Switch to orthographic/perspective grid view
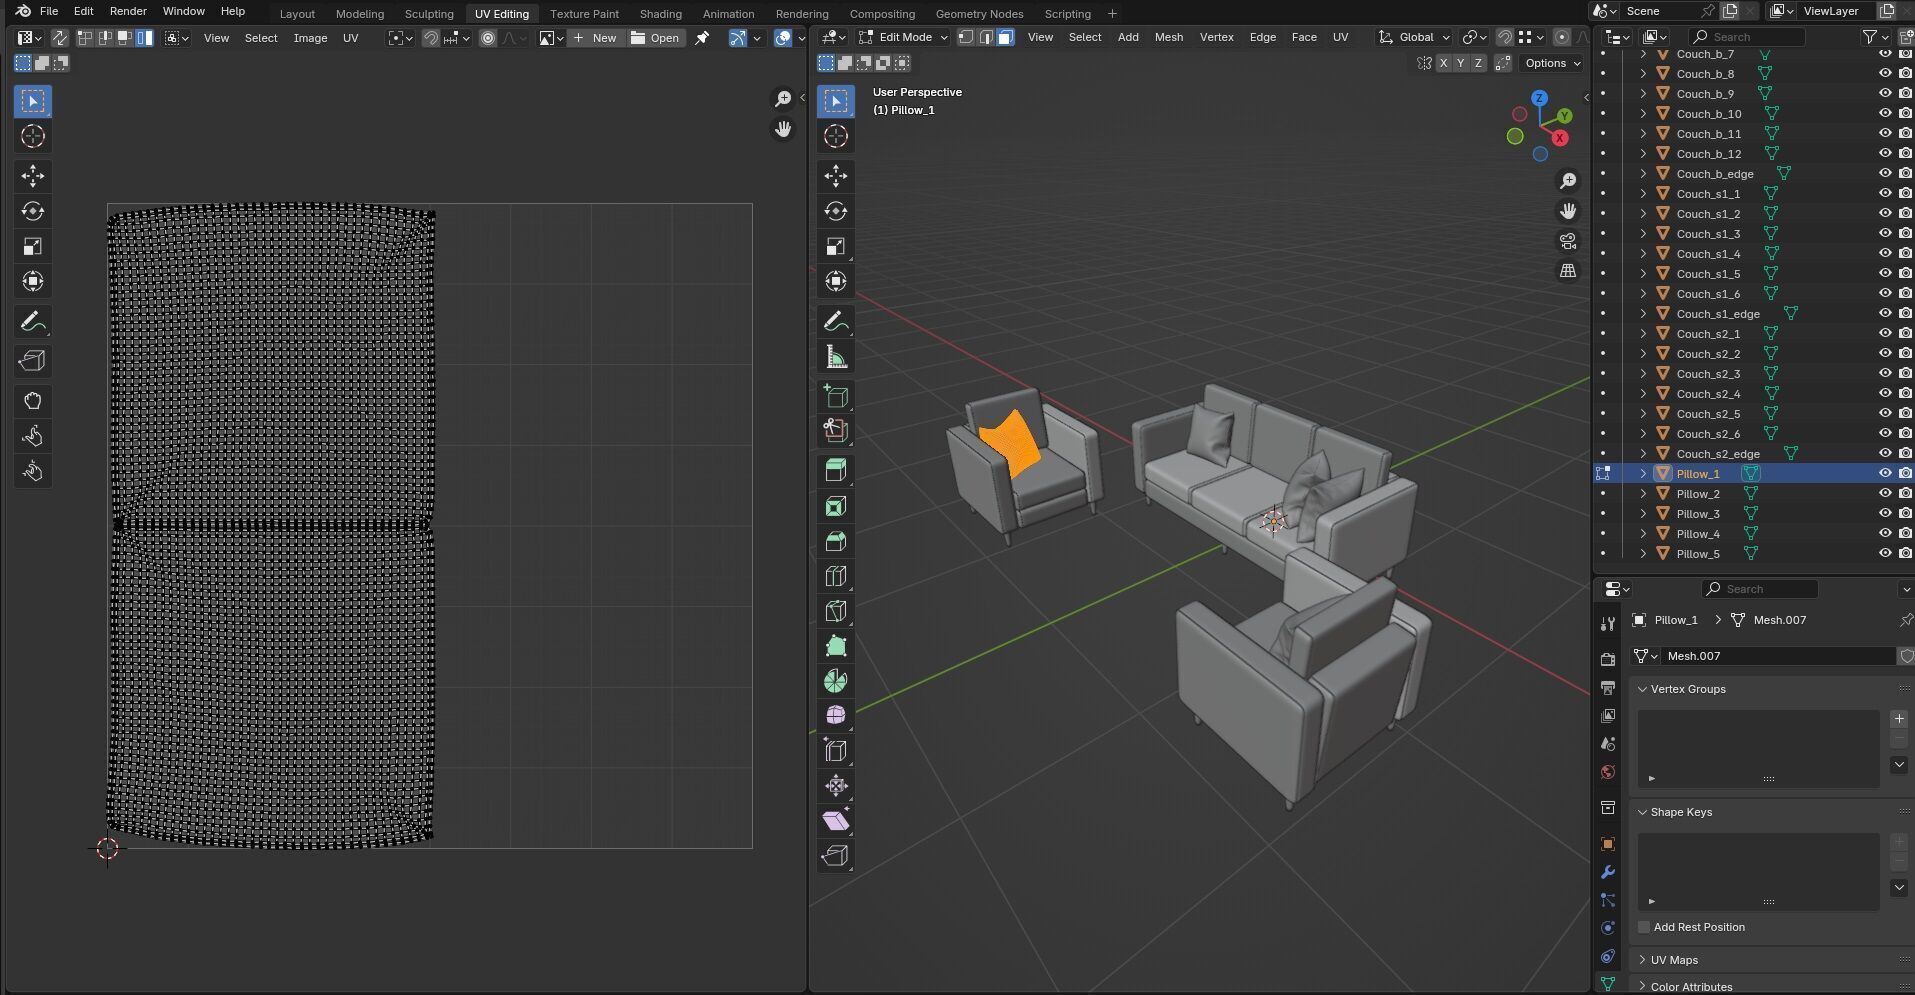This screenshot has width=1915, height=995. coord(1568,271)
